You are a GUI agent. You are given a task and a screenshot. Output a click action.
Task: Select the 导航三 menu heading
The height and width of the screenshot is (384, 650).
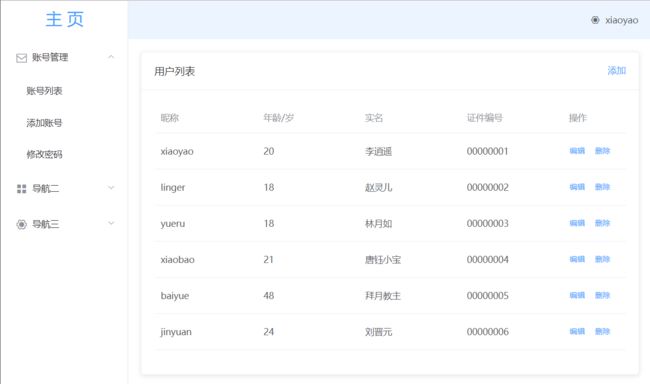pos(46,224)
